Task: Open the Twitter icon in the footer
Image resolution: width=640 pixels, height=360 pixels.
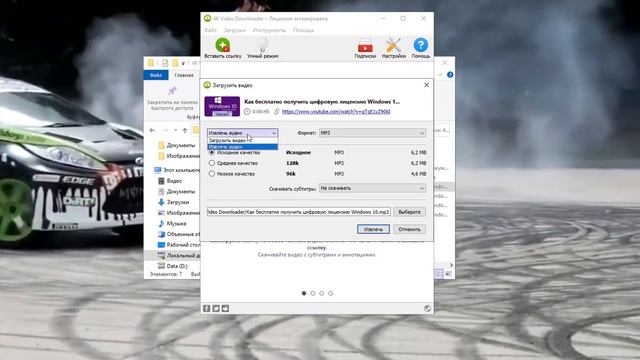Action: point(216,308)
